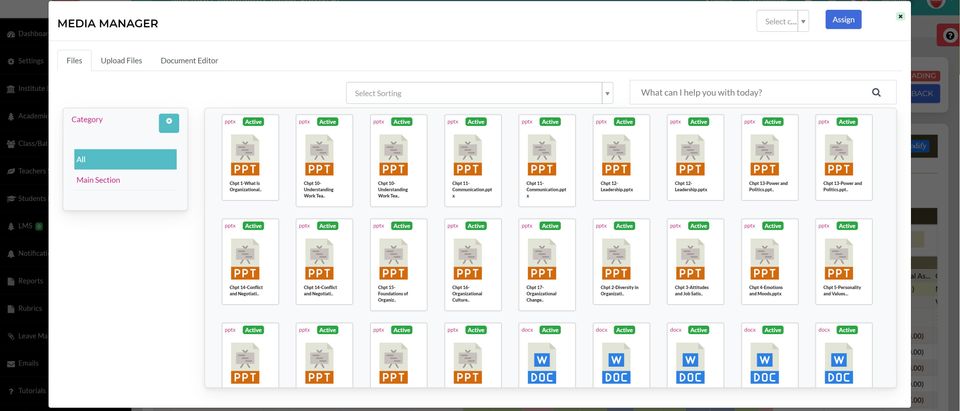Select the Main Section category

[98, 180]
